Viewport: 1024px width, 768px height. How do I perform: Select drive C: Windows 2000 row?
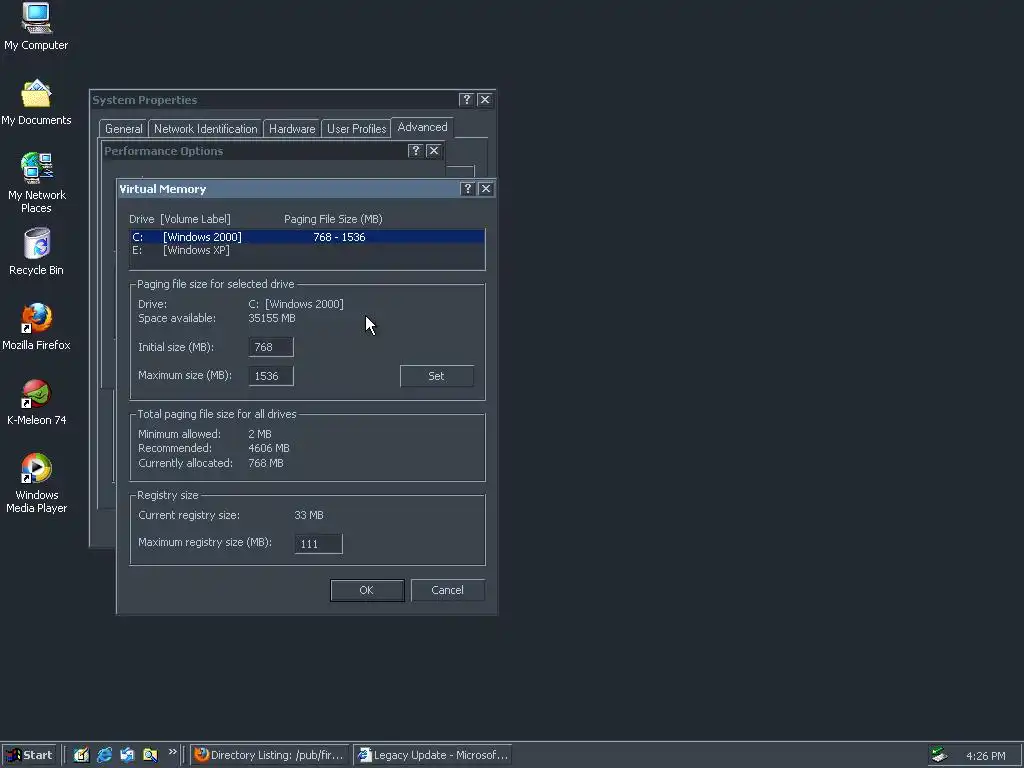(x=307, y=237)
